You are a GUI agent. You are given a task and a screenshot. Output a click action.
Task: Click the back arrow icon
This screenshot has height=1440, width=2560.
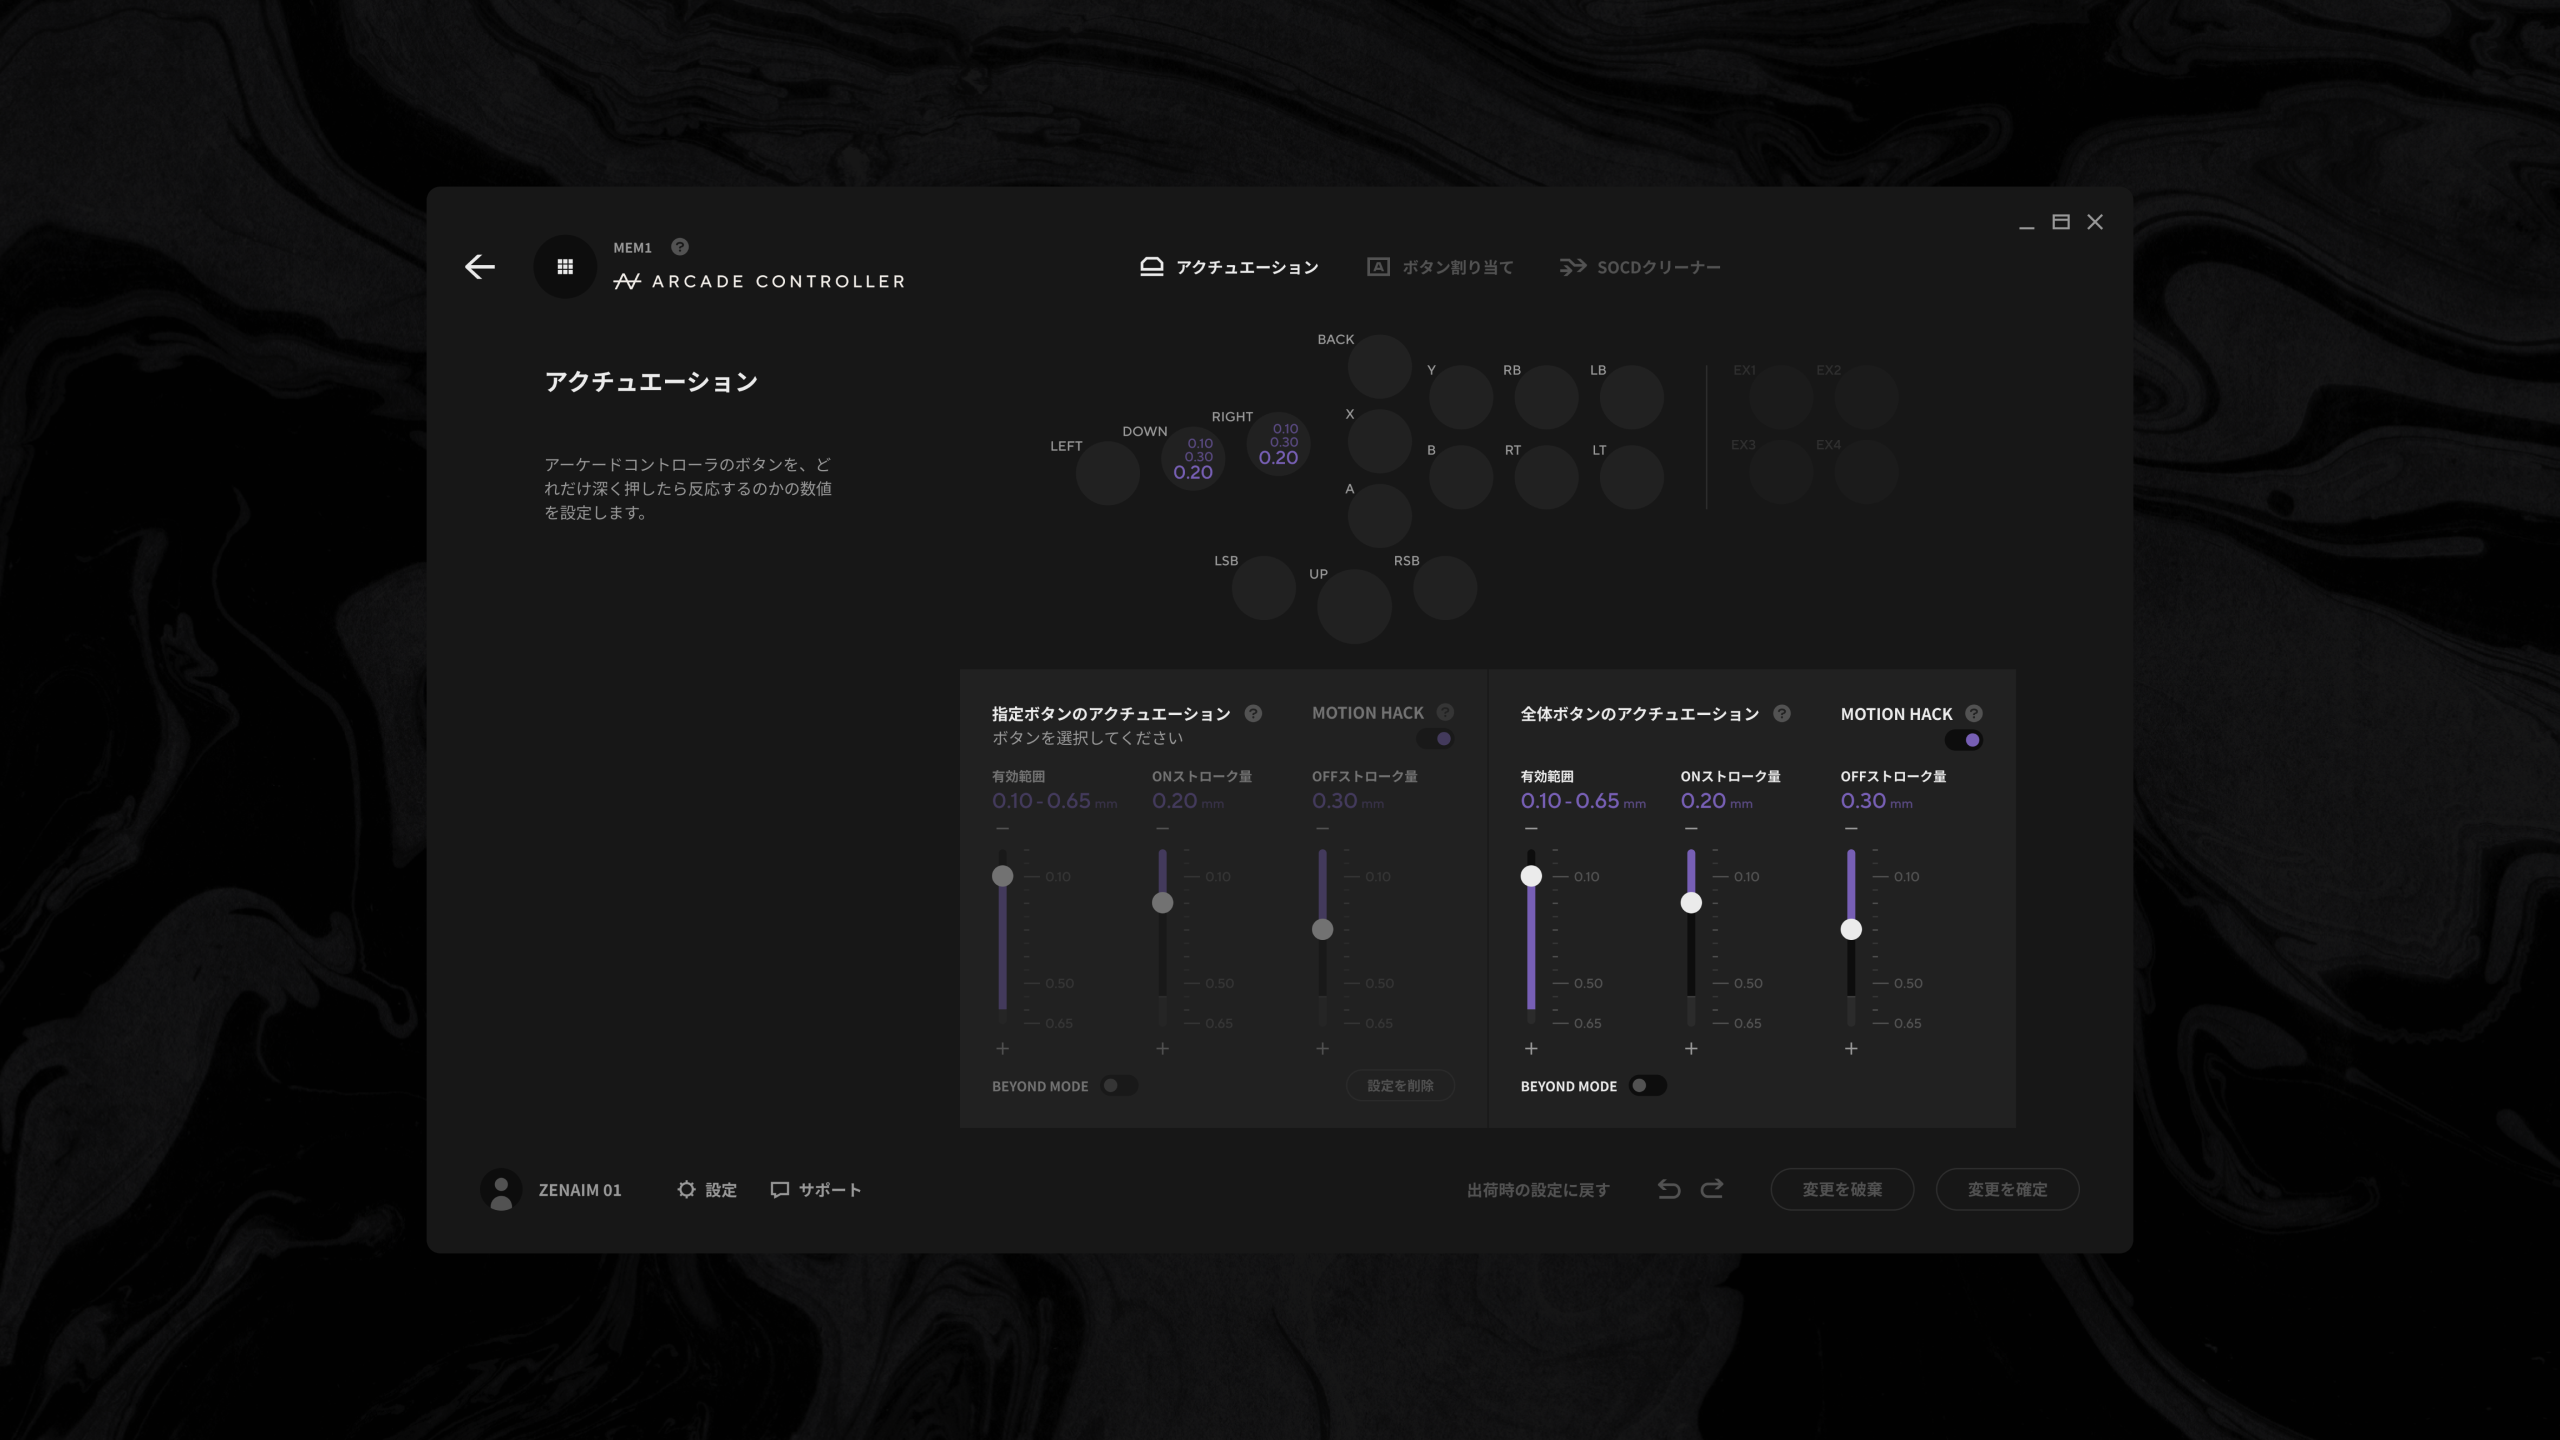(x=480, y=266)
